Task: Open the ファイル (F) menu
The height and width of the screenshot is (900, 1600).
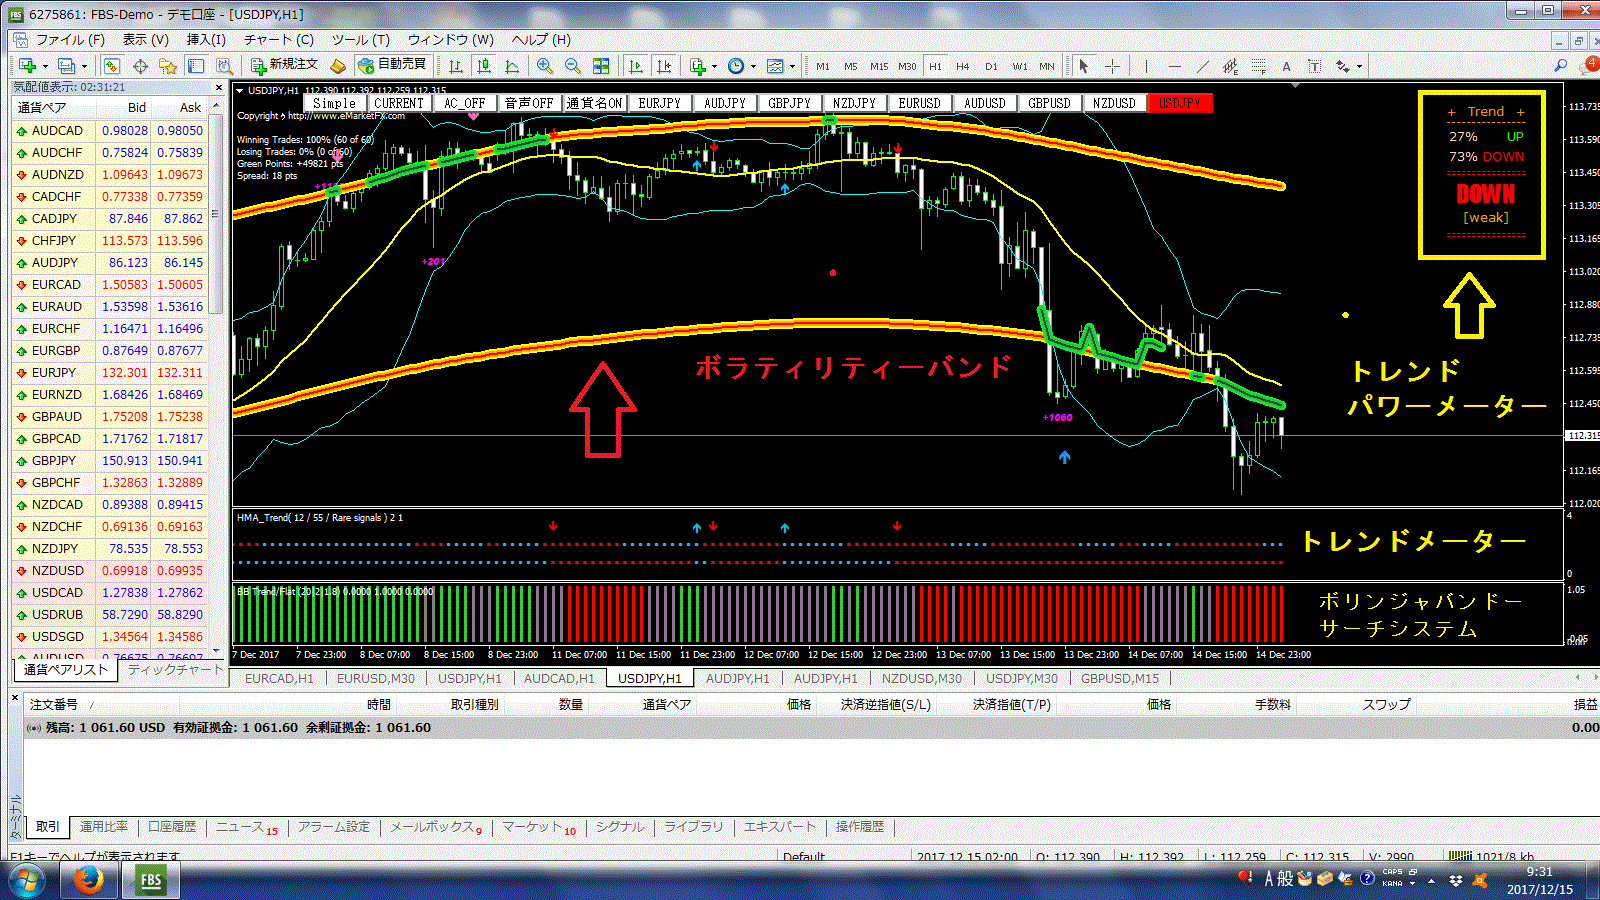Action: click(70, 40)
